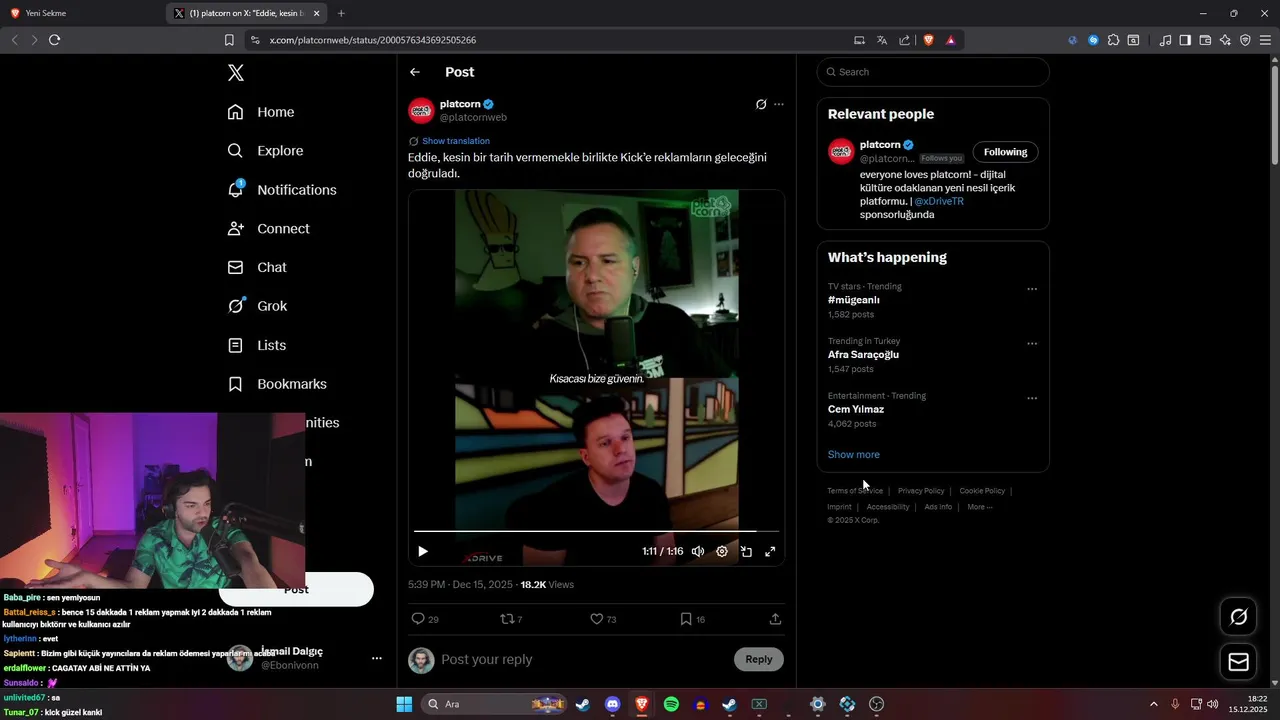Open Brave Leo AI sparkle icon
Viewport: 1280px width, 720px height.
click(1225, 40)
